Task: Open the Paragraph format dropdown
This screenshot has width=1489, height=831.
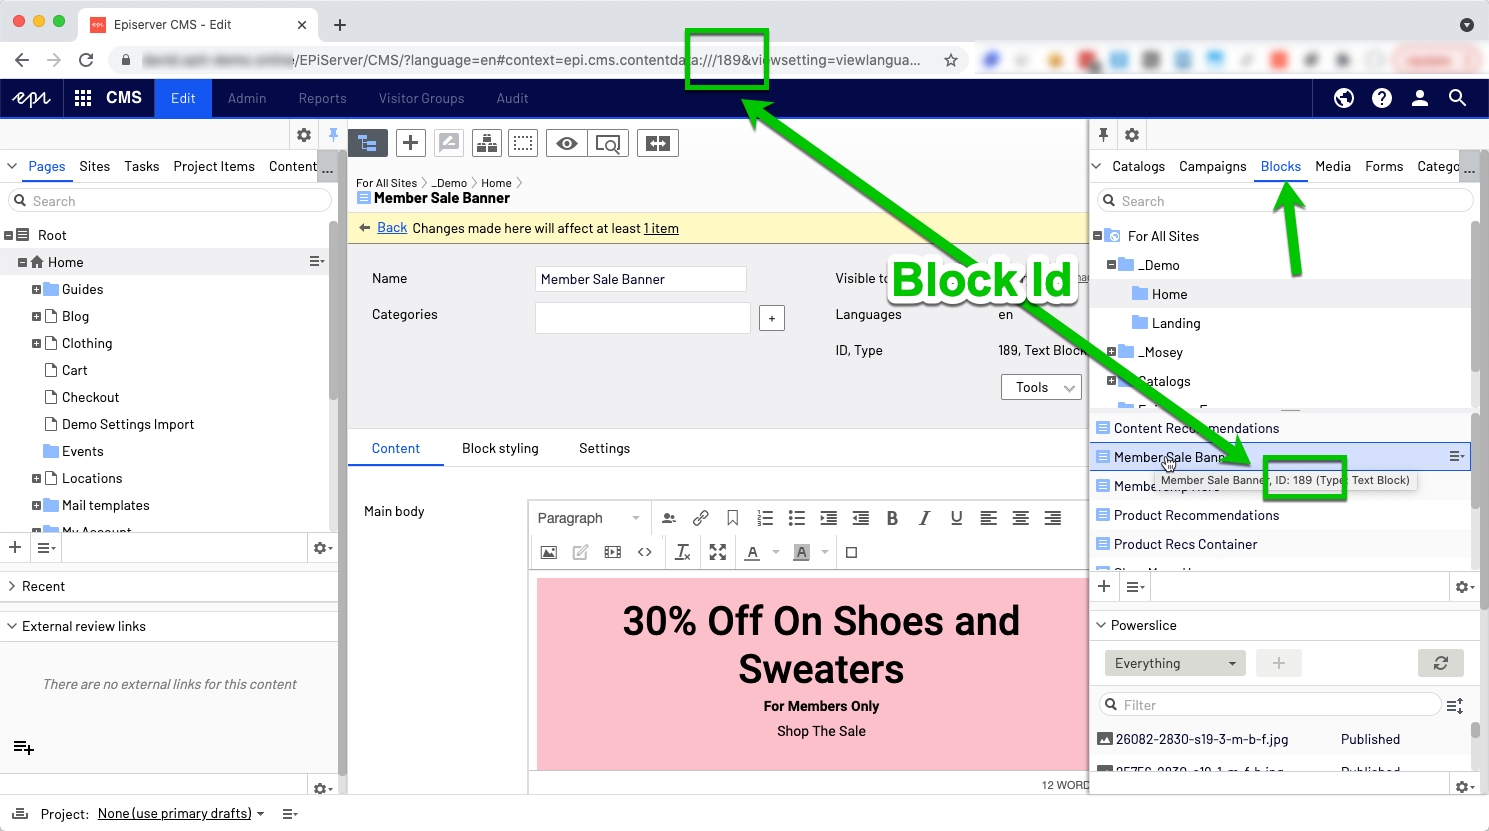Action: [588, 518]
